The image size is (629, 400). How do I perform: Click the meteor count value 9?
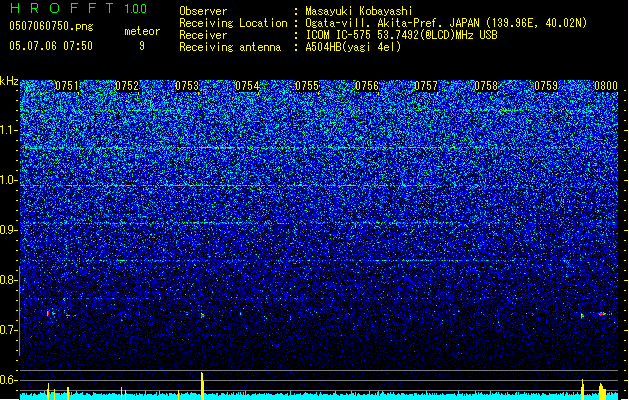(x=142, y=46)
